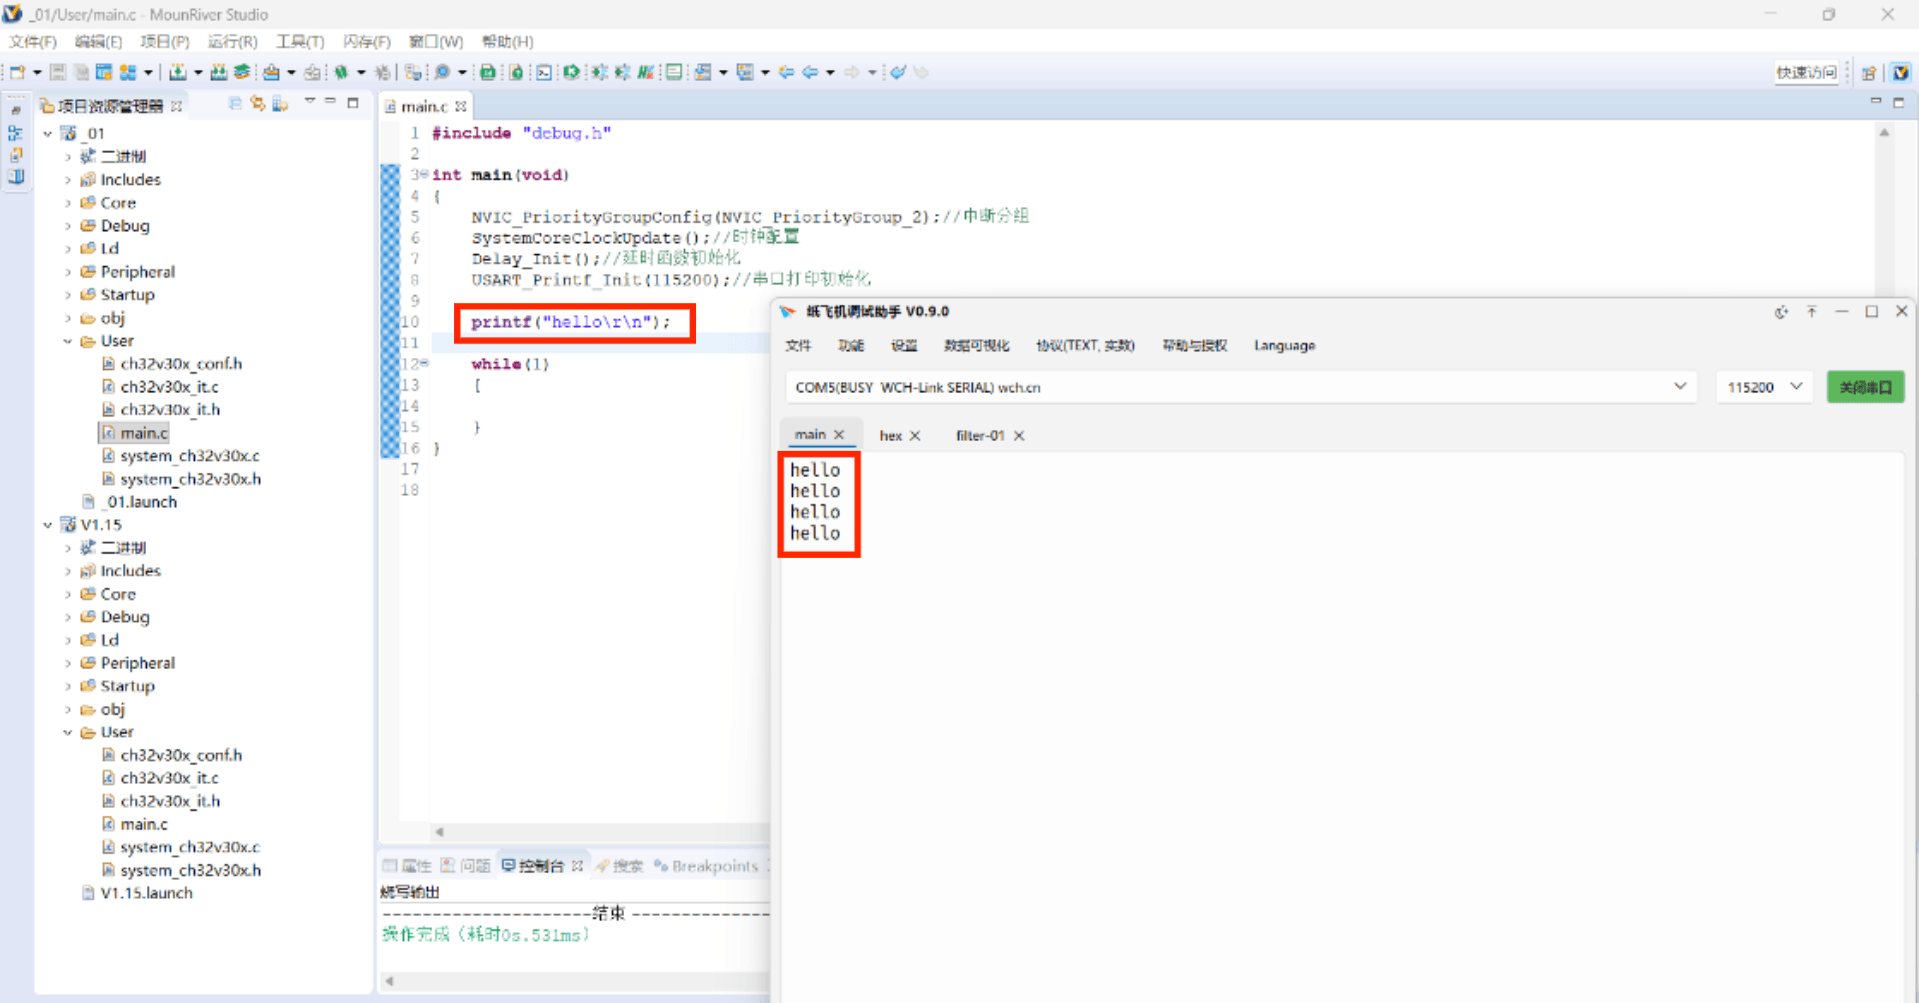The image size is (1919, 1003).
Task: Toggle pin-on-top in the serial assistant
Action: point(1811,312)
